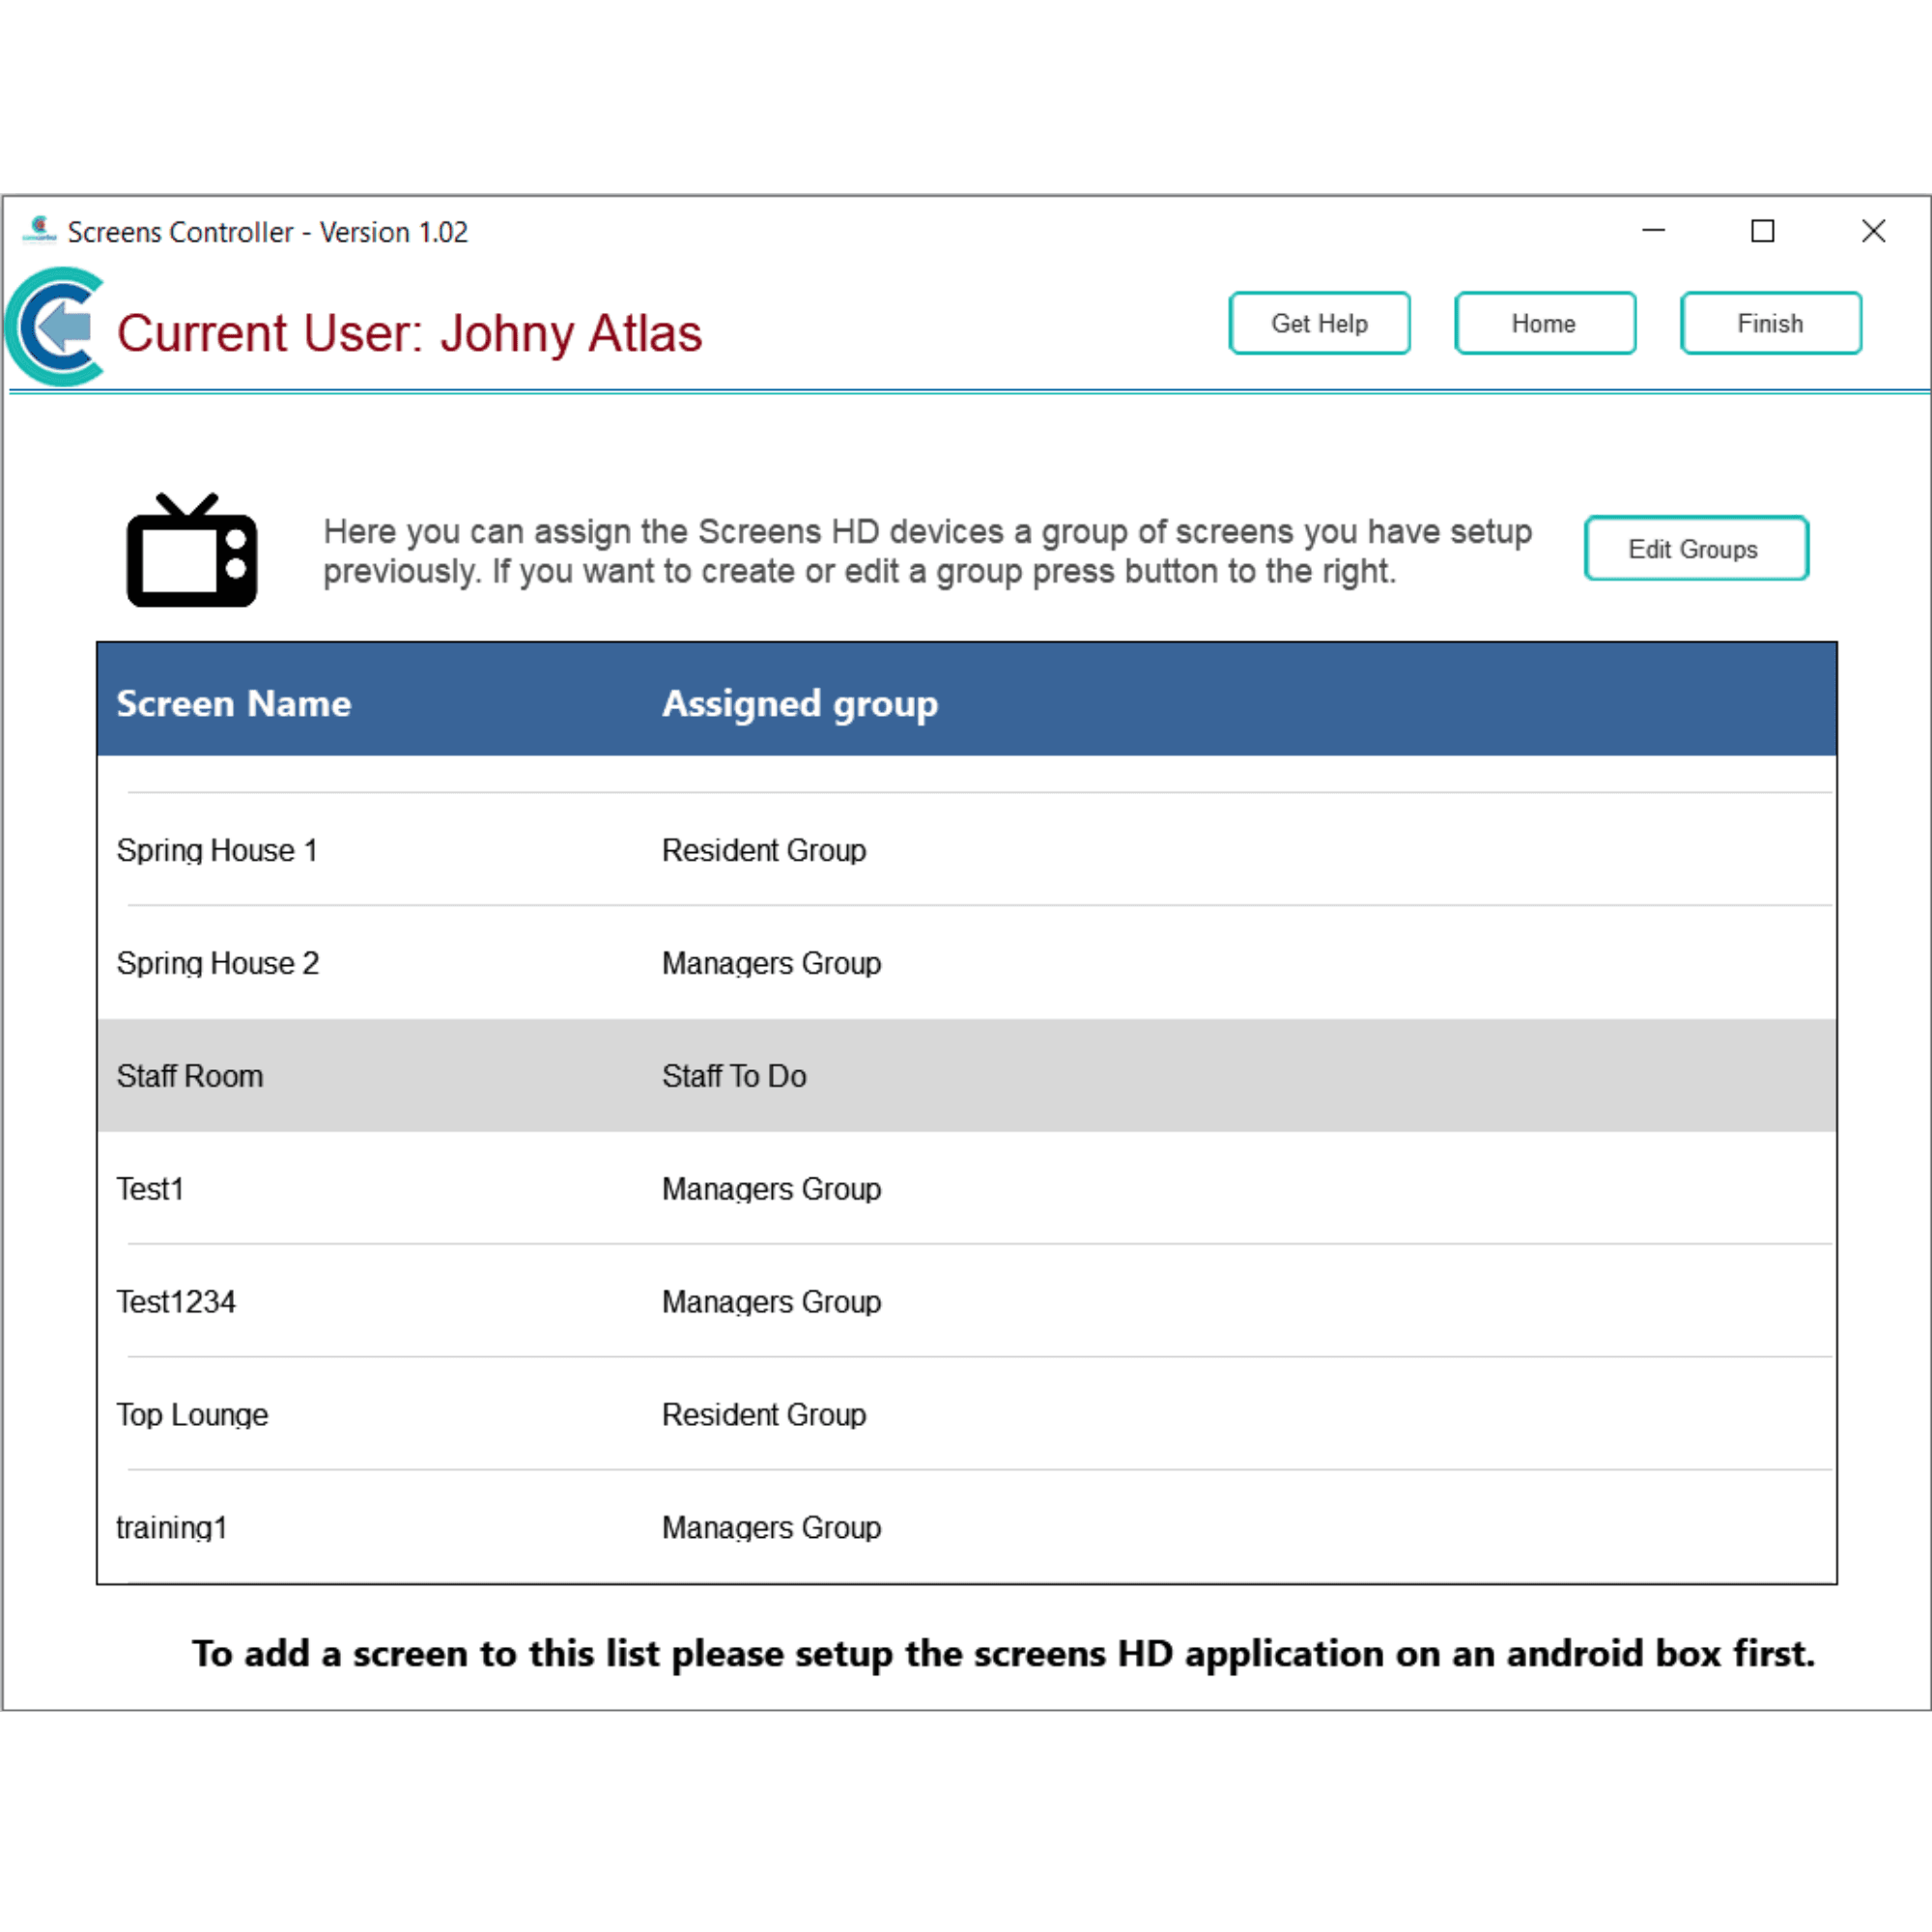Viewport: 1932px width, 1932px height.
Task: Select the Test1 screen row
Action: [x=150, y=1189]
